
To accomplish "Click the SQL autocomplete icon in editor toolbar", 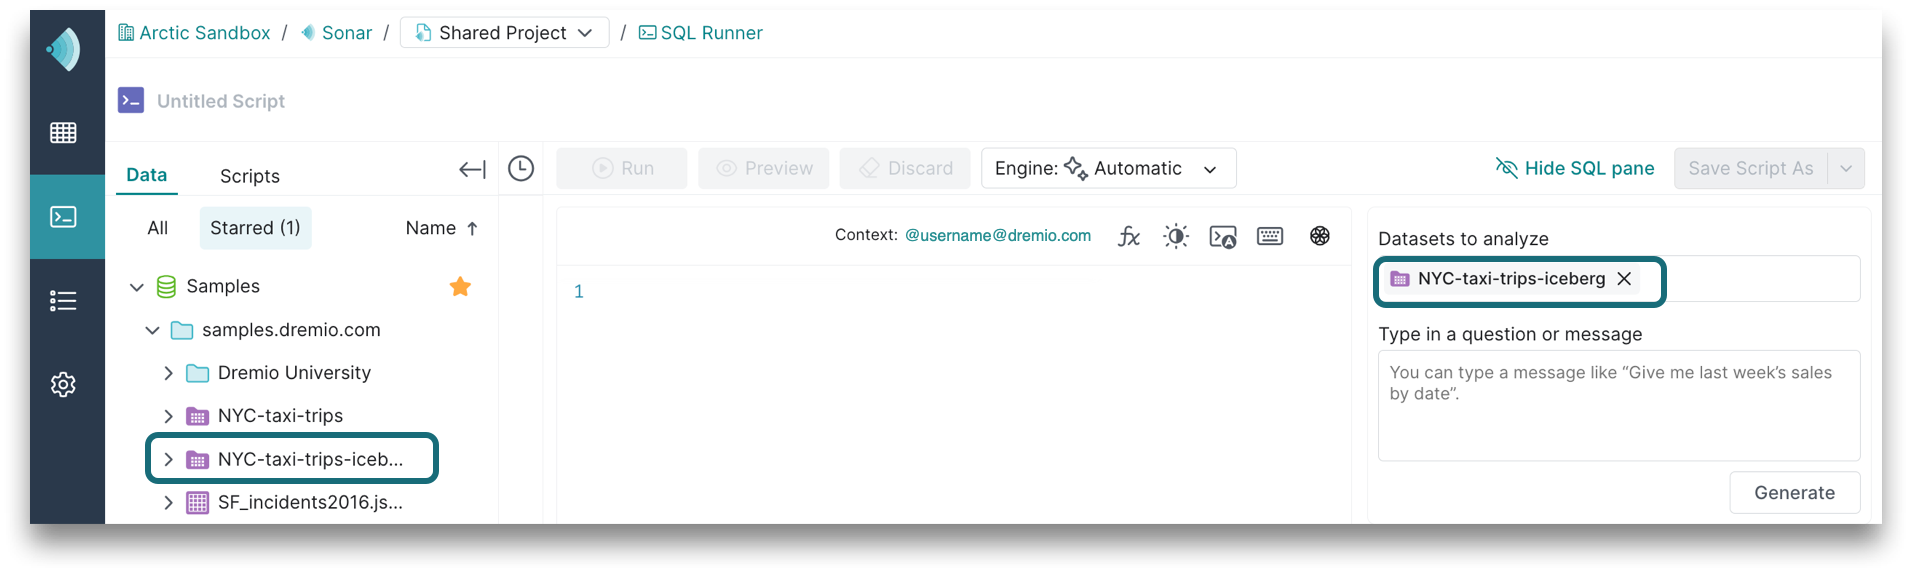I will [1223, 236].
